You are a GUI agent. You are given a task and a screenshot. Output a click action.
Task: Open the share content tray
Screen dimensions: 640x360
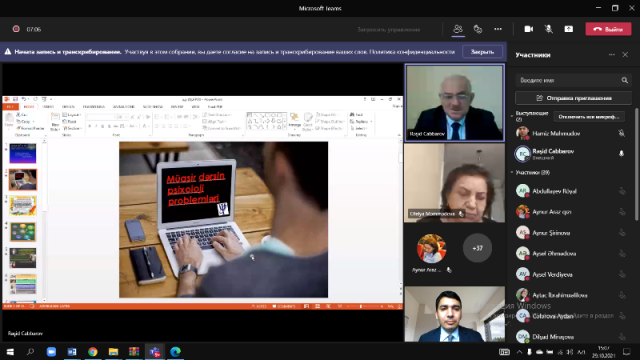click(569, 29)
